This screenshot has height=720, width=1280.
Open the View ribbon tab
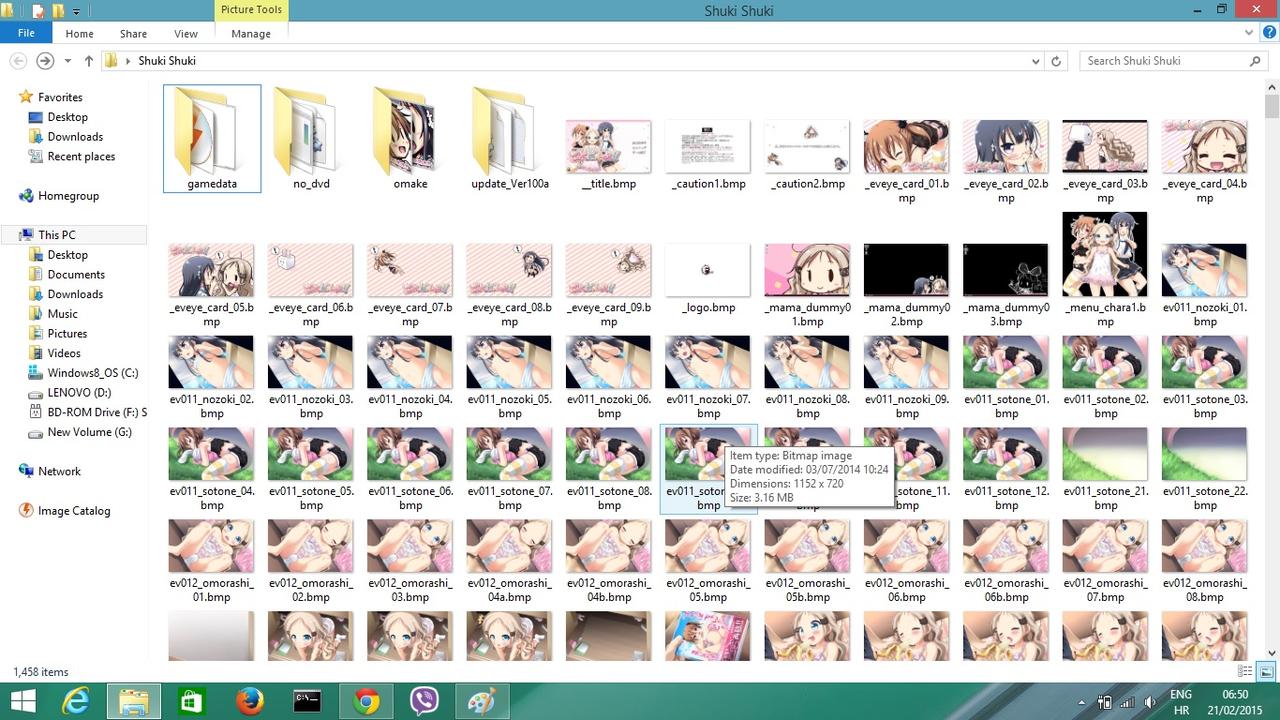tap(186, 33)
